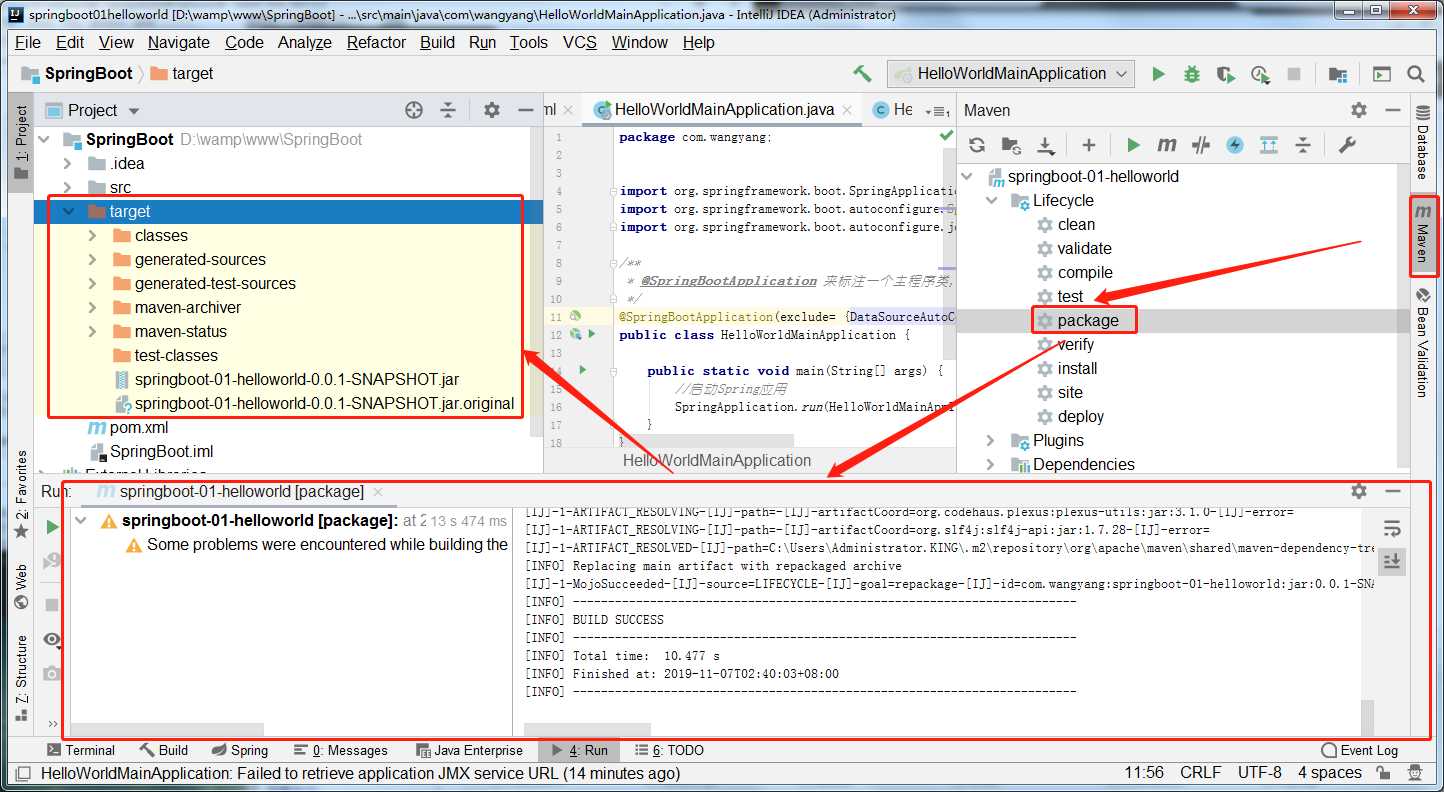Screen dimensions: 1444x792
Task: Open Project panel gear settings
Action: tap(492, 110)
